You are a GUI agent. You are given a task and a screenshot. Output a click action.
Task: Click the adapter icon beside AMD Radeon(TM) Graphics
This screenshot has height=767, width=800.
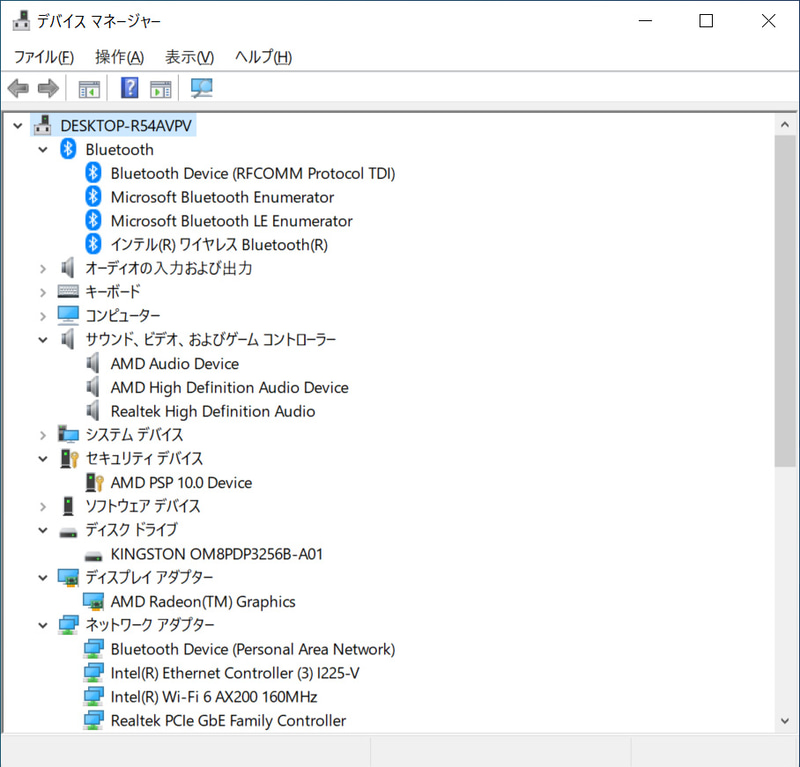pos(91,601)
